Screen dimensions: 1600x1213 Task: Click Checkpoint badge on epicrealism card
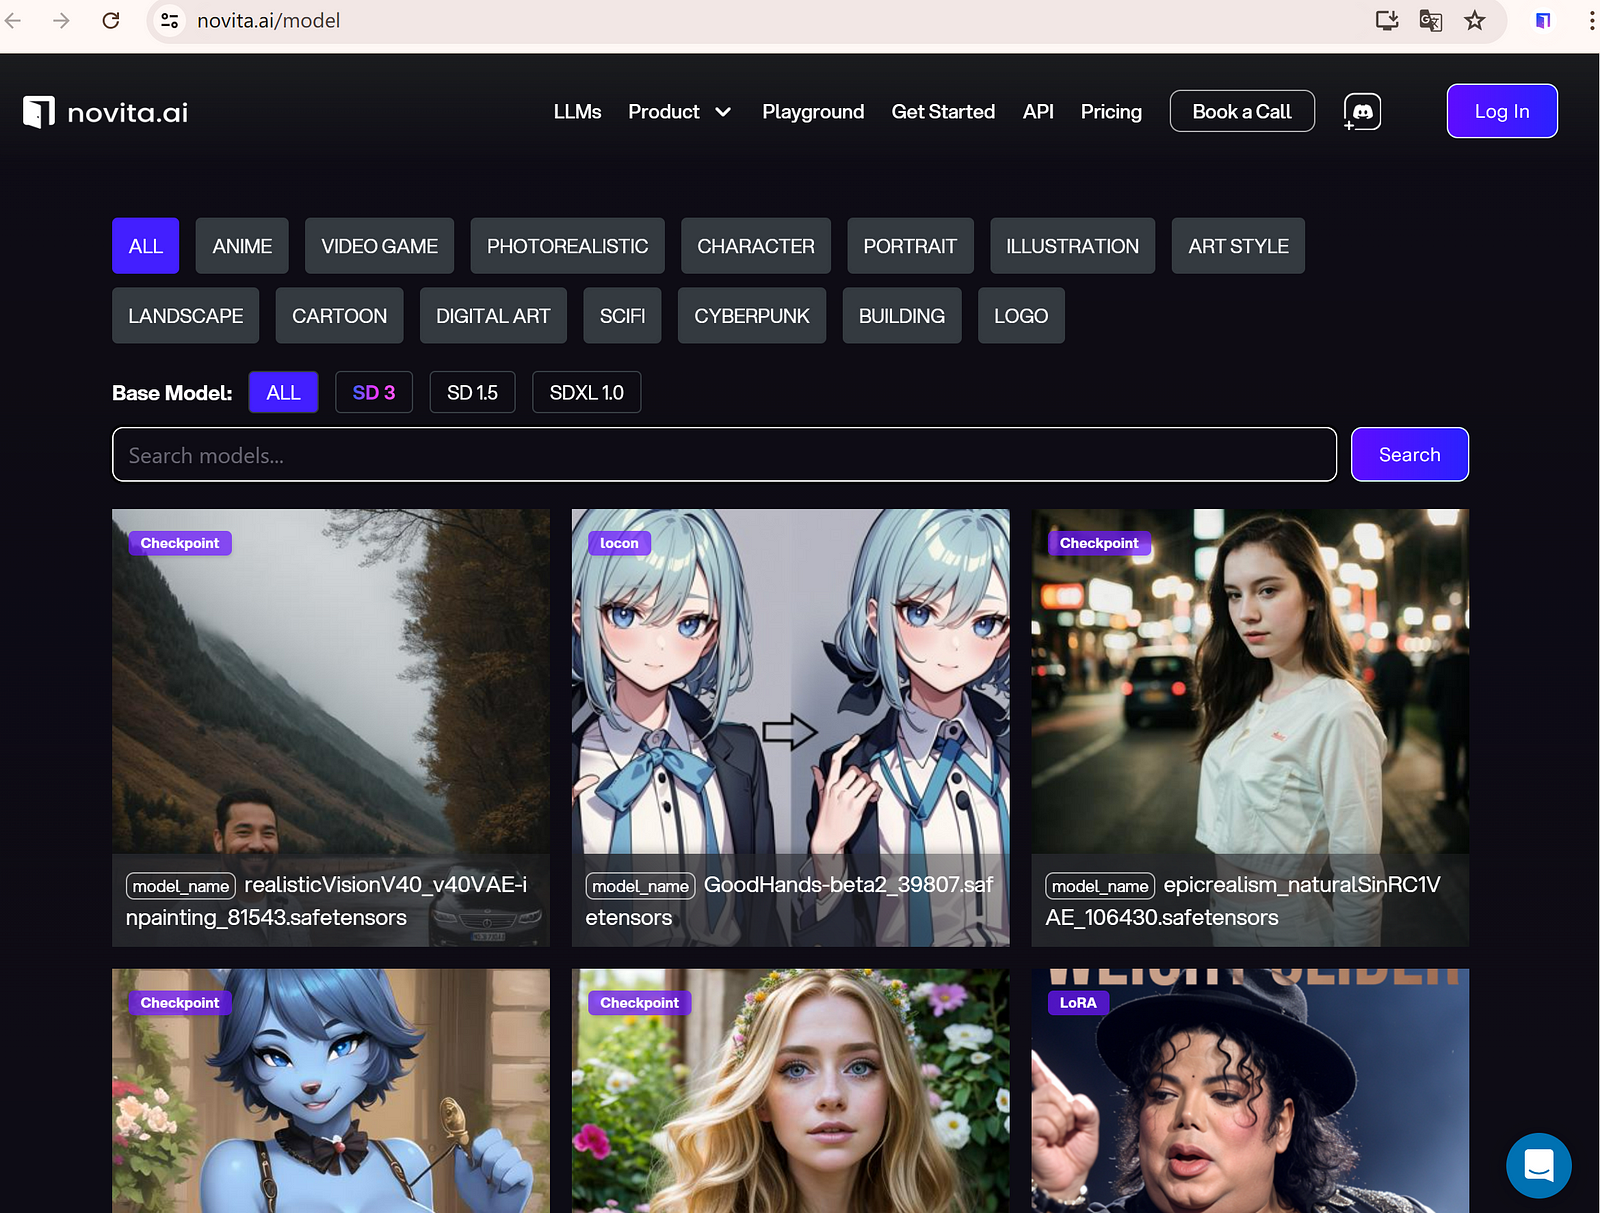[1099, 543]
